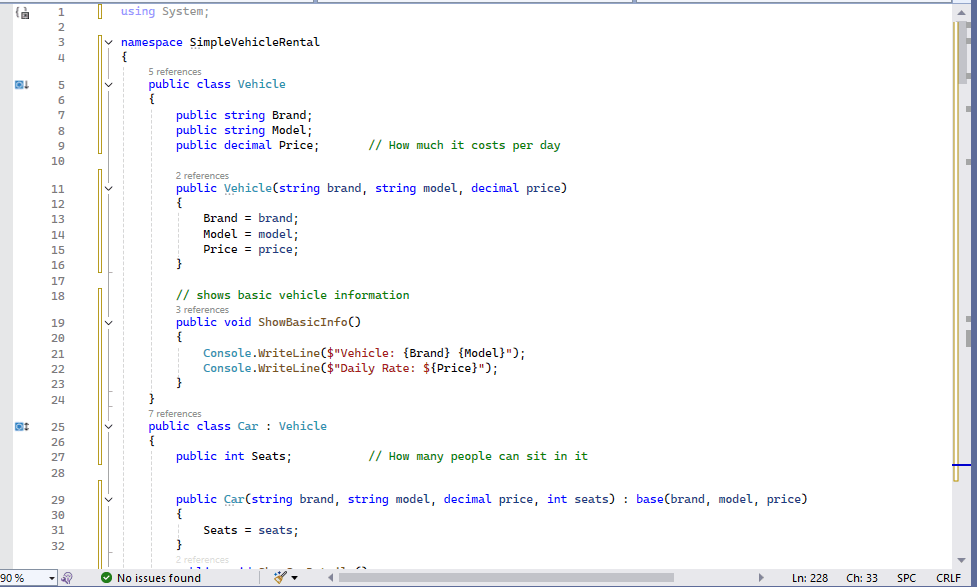977x587 pixels.
Task: Collapse the ShowBasicInfo method
Action: [x=109, y=323]
